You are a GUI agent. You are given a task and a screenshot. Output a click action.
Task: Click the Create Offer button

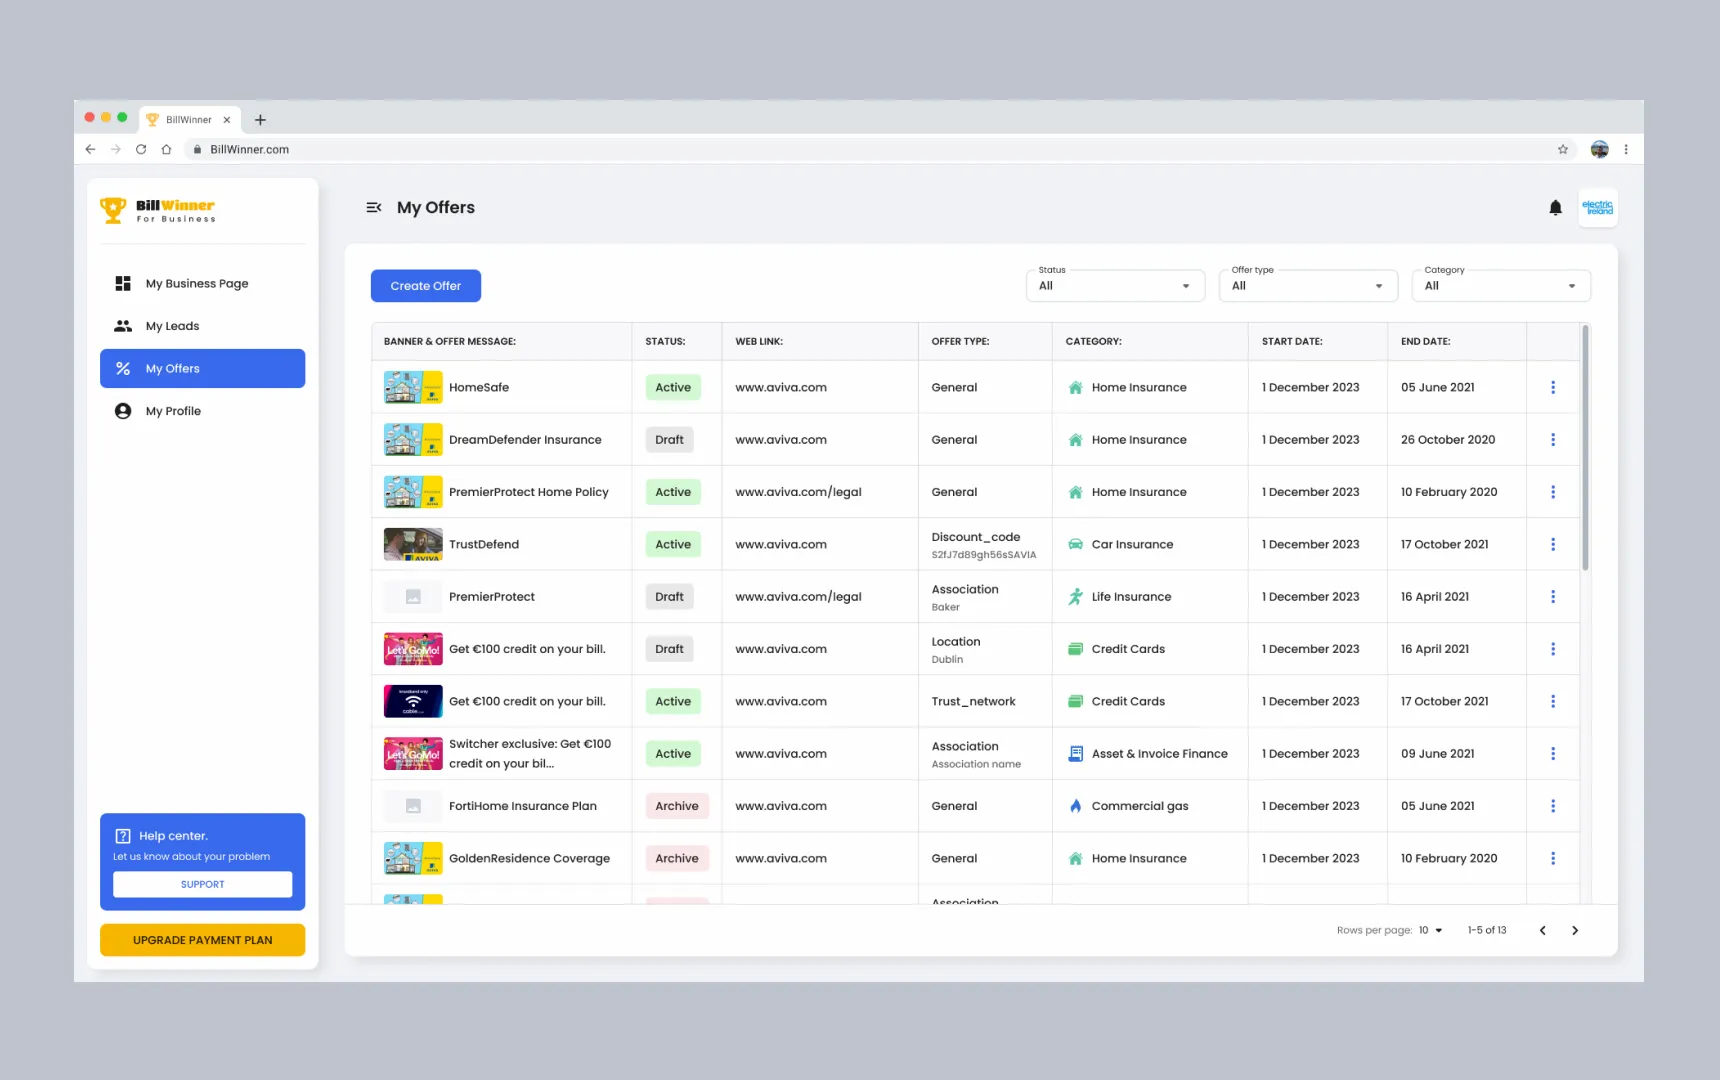pyautogui.click(x=425, y=286)
